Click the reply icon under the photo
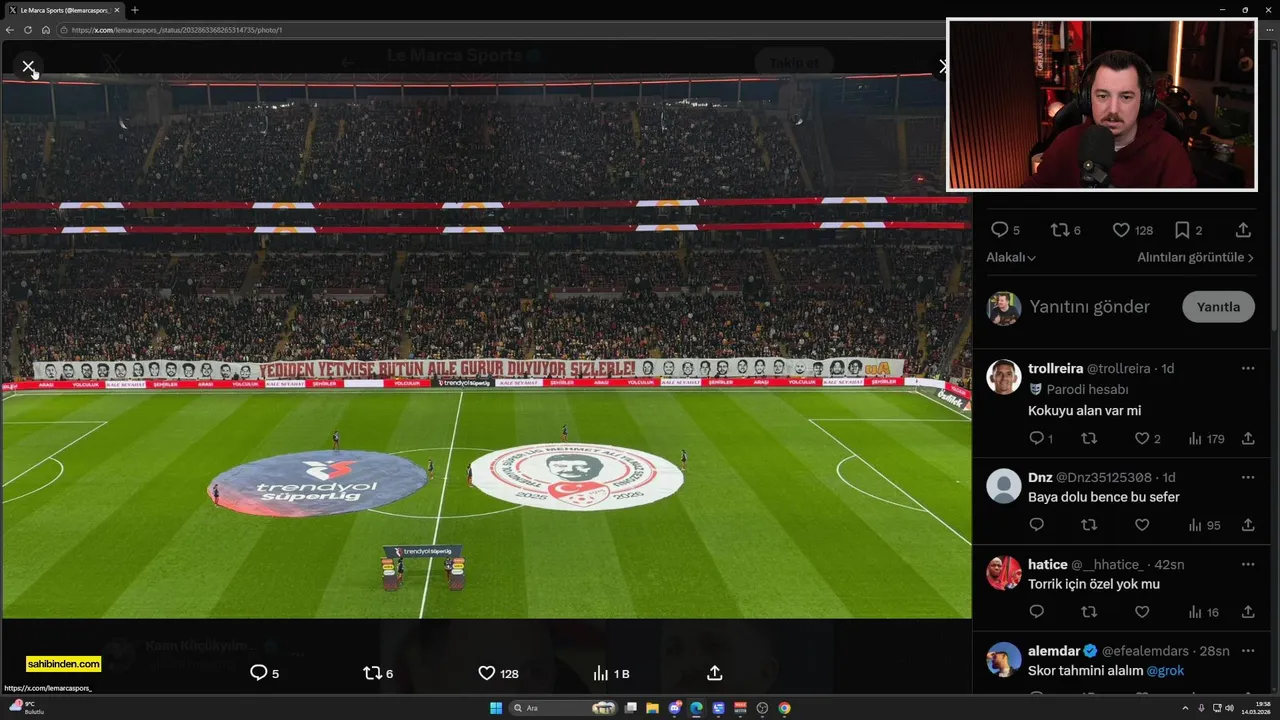Image resolution: width=1280 pixels, height=720 pixels. (258, 673)
